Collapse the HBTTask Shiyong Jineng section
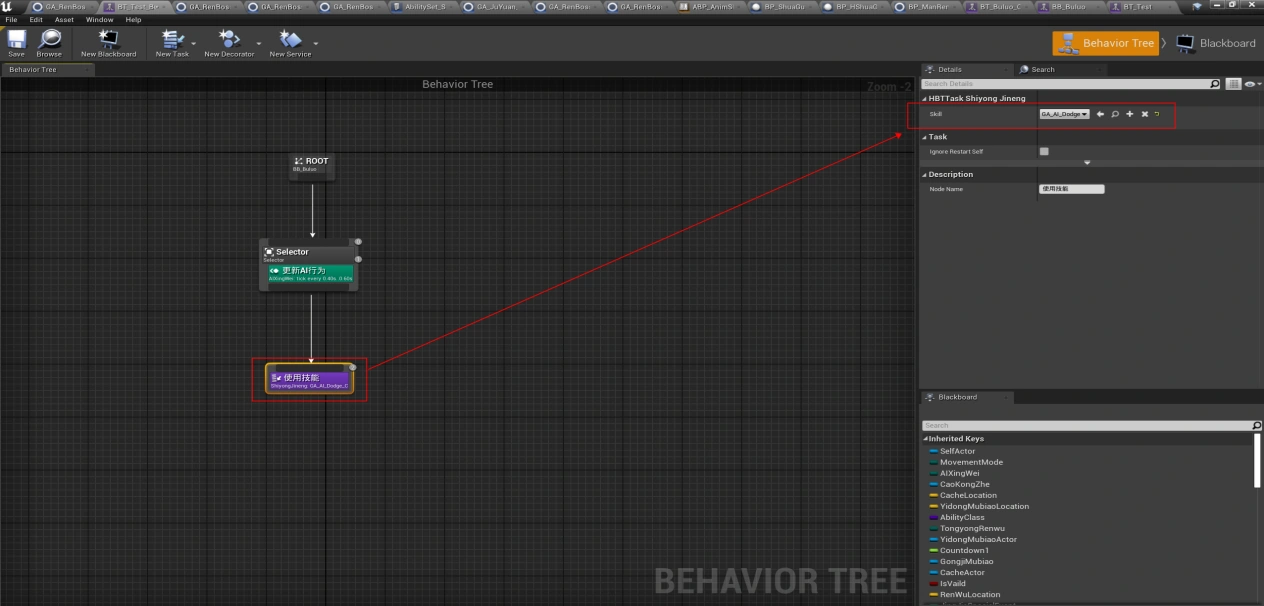The width and height of the screenshot is (1264, 606). 925,99
